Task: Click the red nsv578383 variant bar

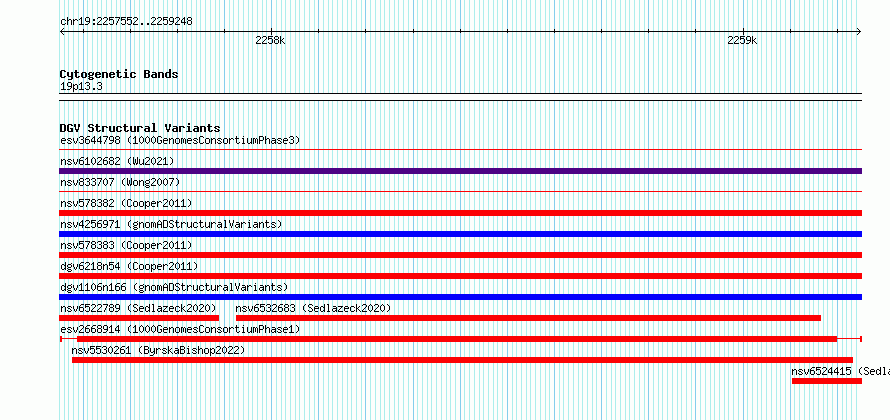Action: pyautogui.click(x=460, y=255)
